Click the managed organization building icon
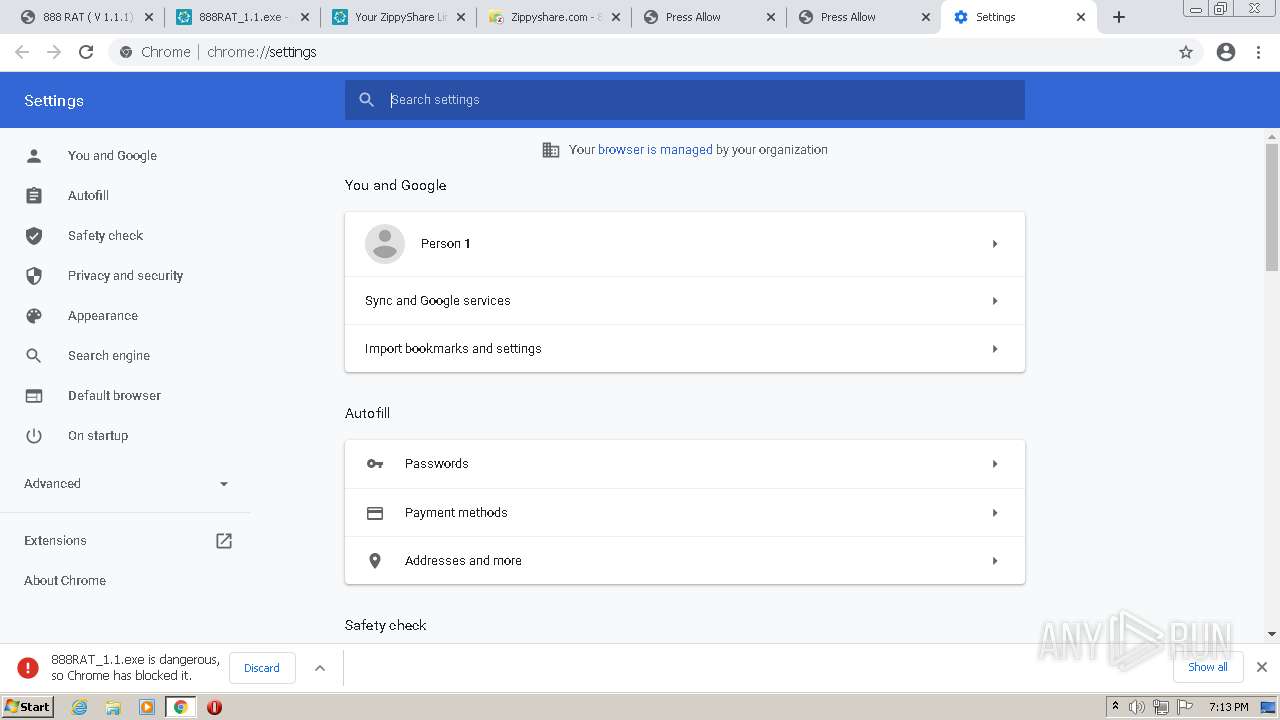Viewport: 1280px width, 720px height. pyautogui.click(x=551, y=150)
